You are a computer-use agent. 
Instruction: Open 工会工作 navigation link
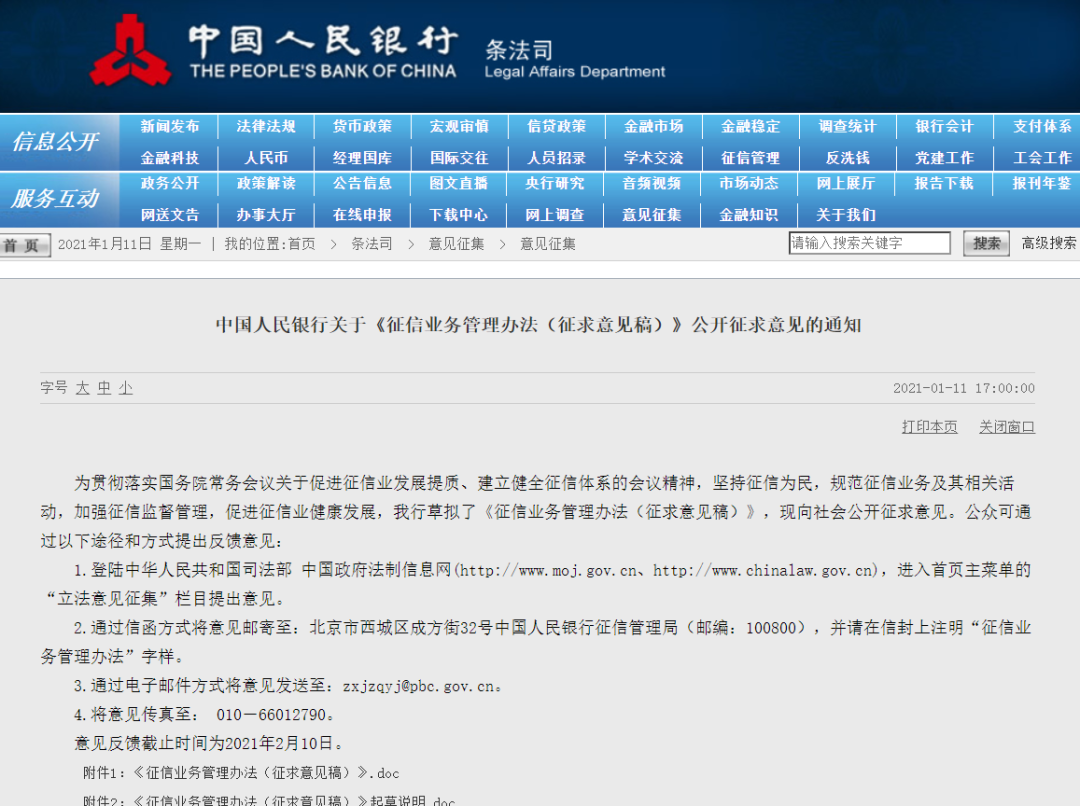(1042, 158)
